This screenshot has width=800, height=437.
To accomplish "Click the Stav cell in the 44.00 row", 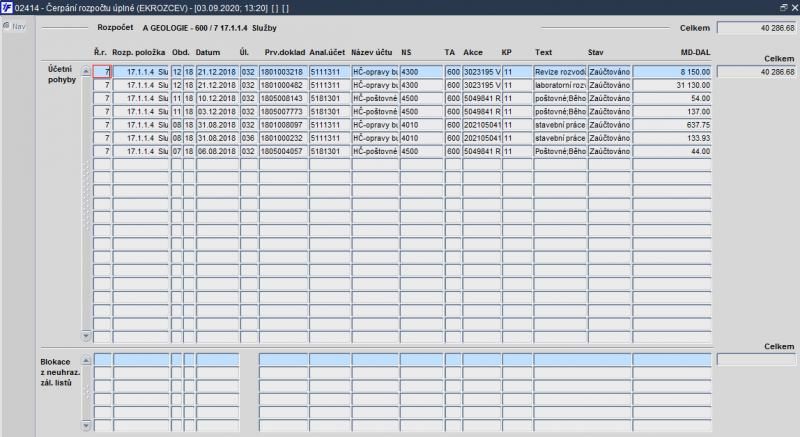I will (x=609, y=151).
